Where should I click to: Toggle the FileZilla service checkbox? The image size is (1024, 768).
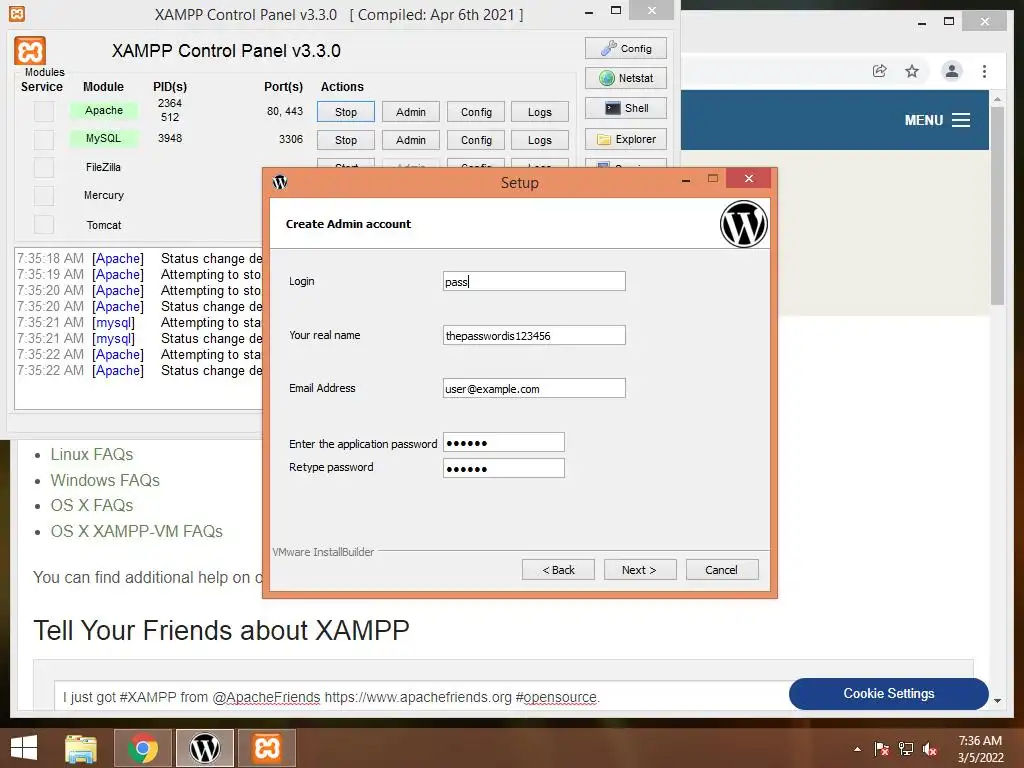click(x=44, y=167)
